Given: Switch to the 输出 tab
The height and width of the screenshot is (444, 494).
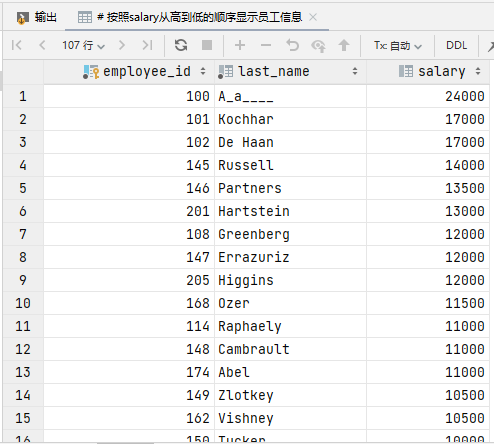Looking at the screenshot, I should [37, 17].
